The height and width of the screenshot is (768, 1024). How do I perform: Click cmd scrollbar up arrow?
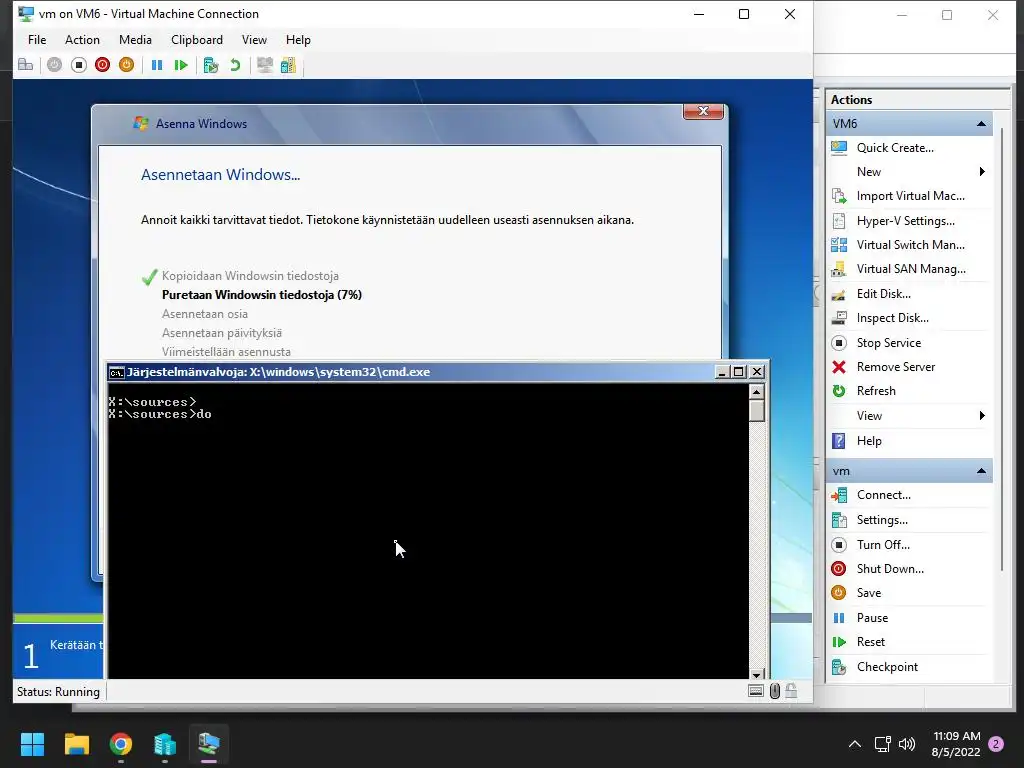click(x=757, y=392)
